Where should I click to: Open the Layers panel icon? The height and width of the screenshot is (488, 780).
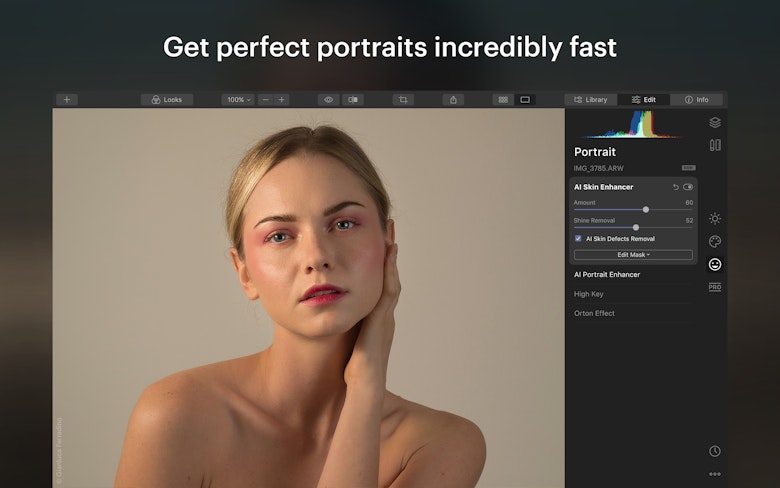[715, 122]
